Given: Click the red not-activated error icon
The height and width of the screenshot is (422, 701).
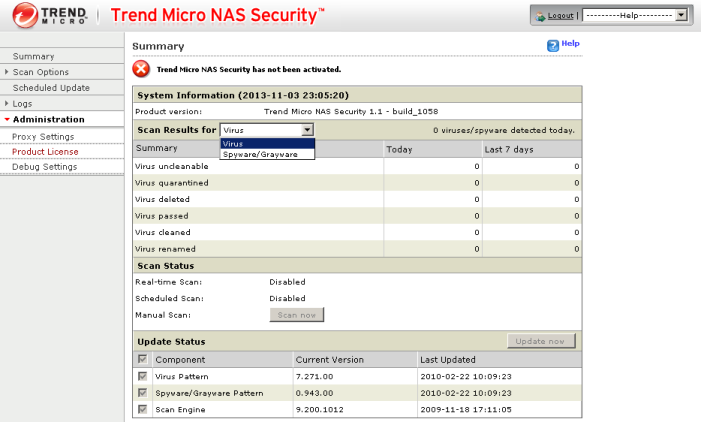Looking at the screenshot, I should (x=141, y=69).
